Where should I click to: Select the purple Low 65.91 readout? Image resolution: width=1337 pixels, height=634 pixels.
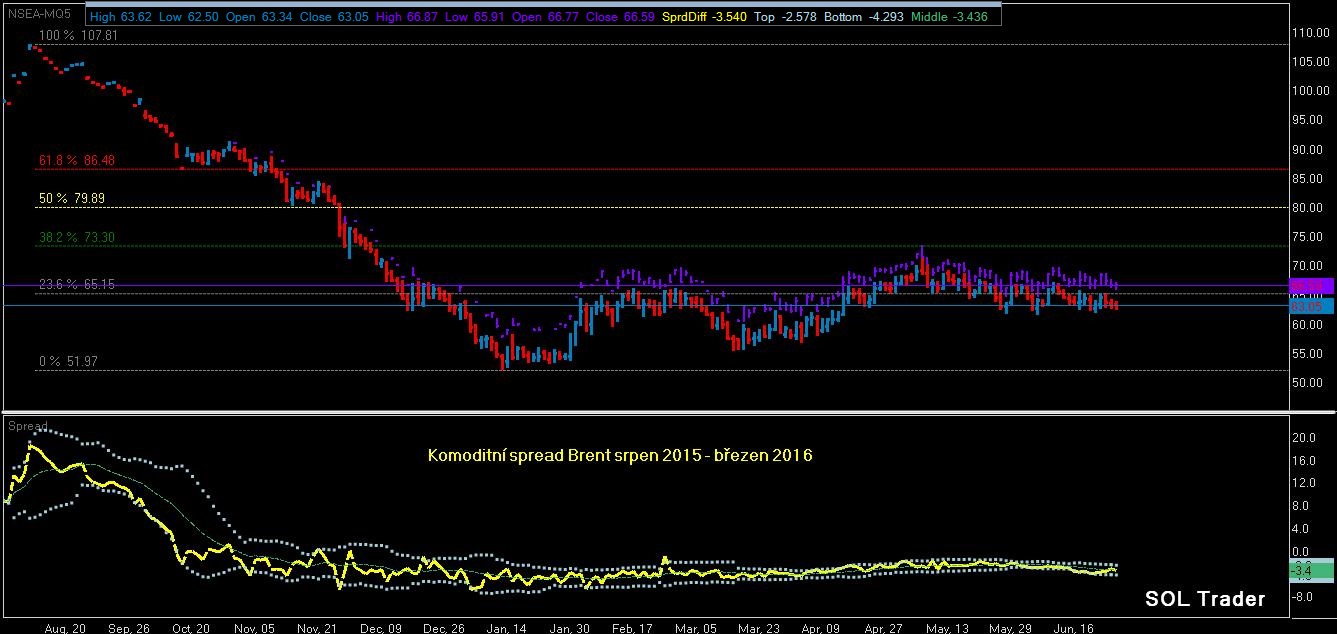tap(474, 17)
